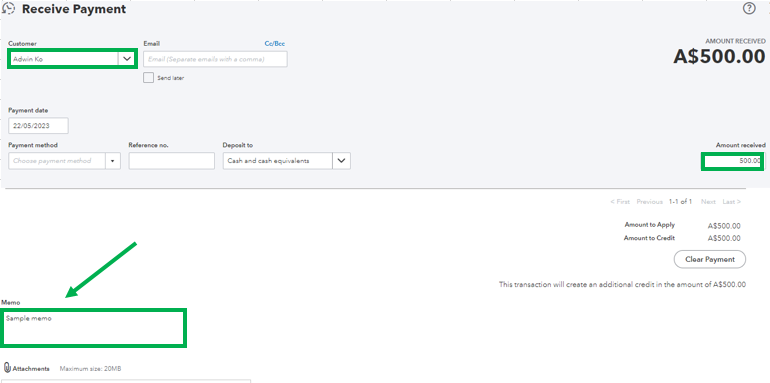The image size is (770, 383).
Task: Go to Previous page link
Action: pos(649,202)
